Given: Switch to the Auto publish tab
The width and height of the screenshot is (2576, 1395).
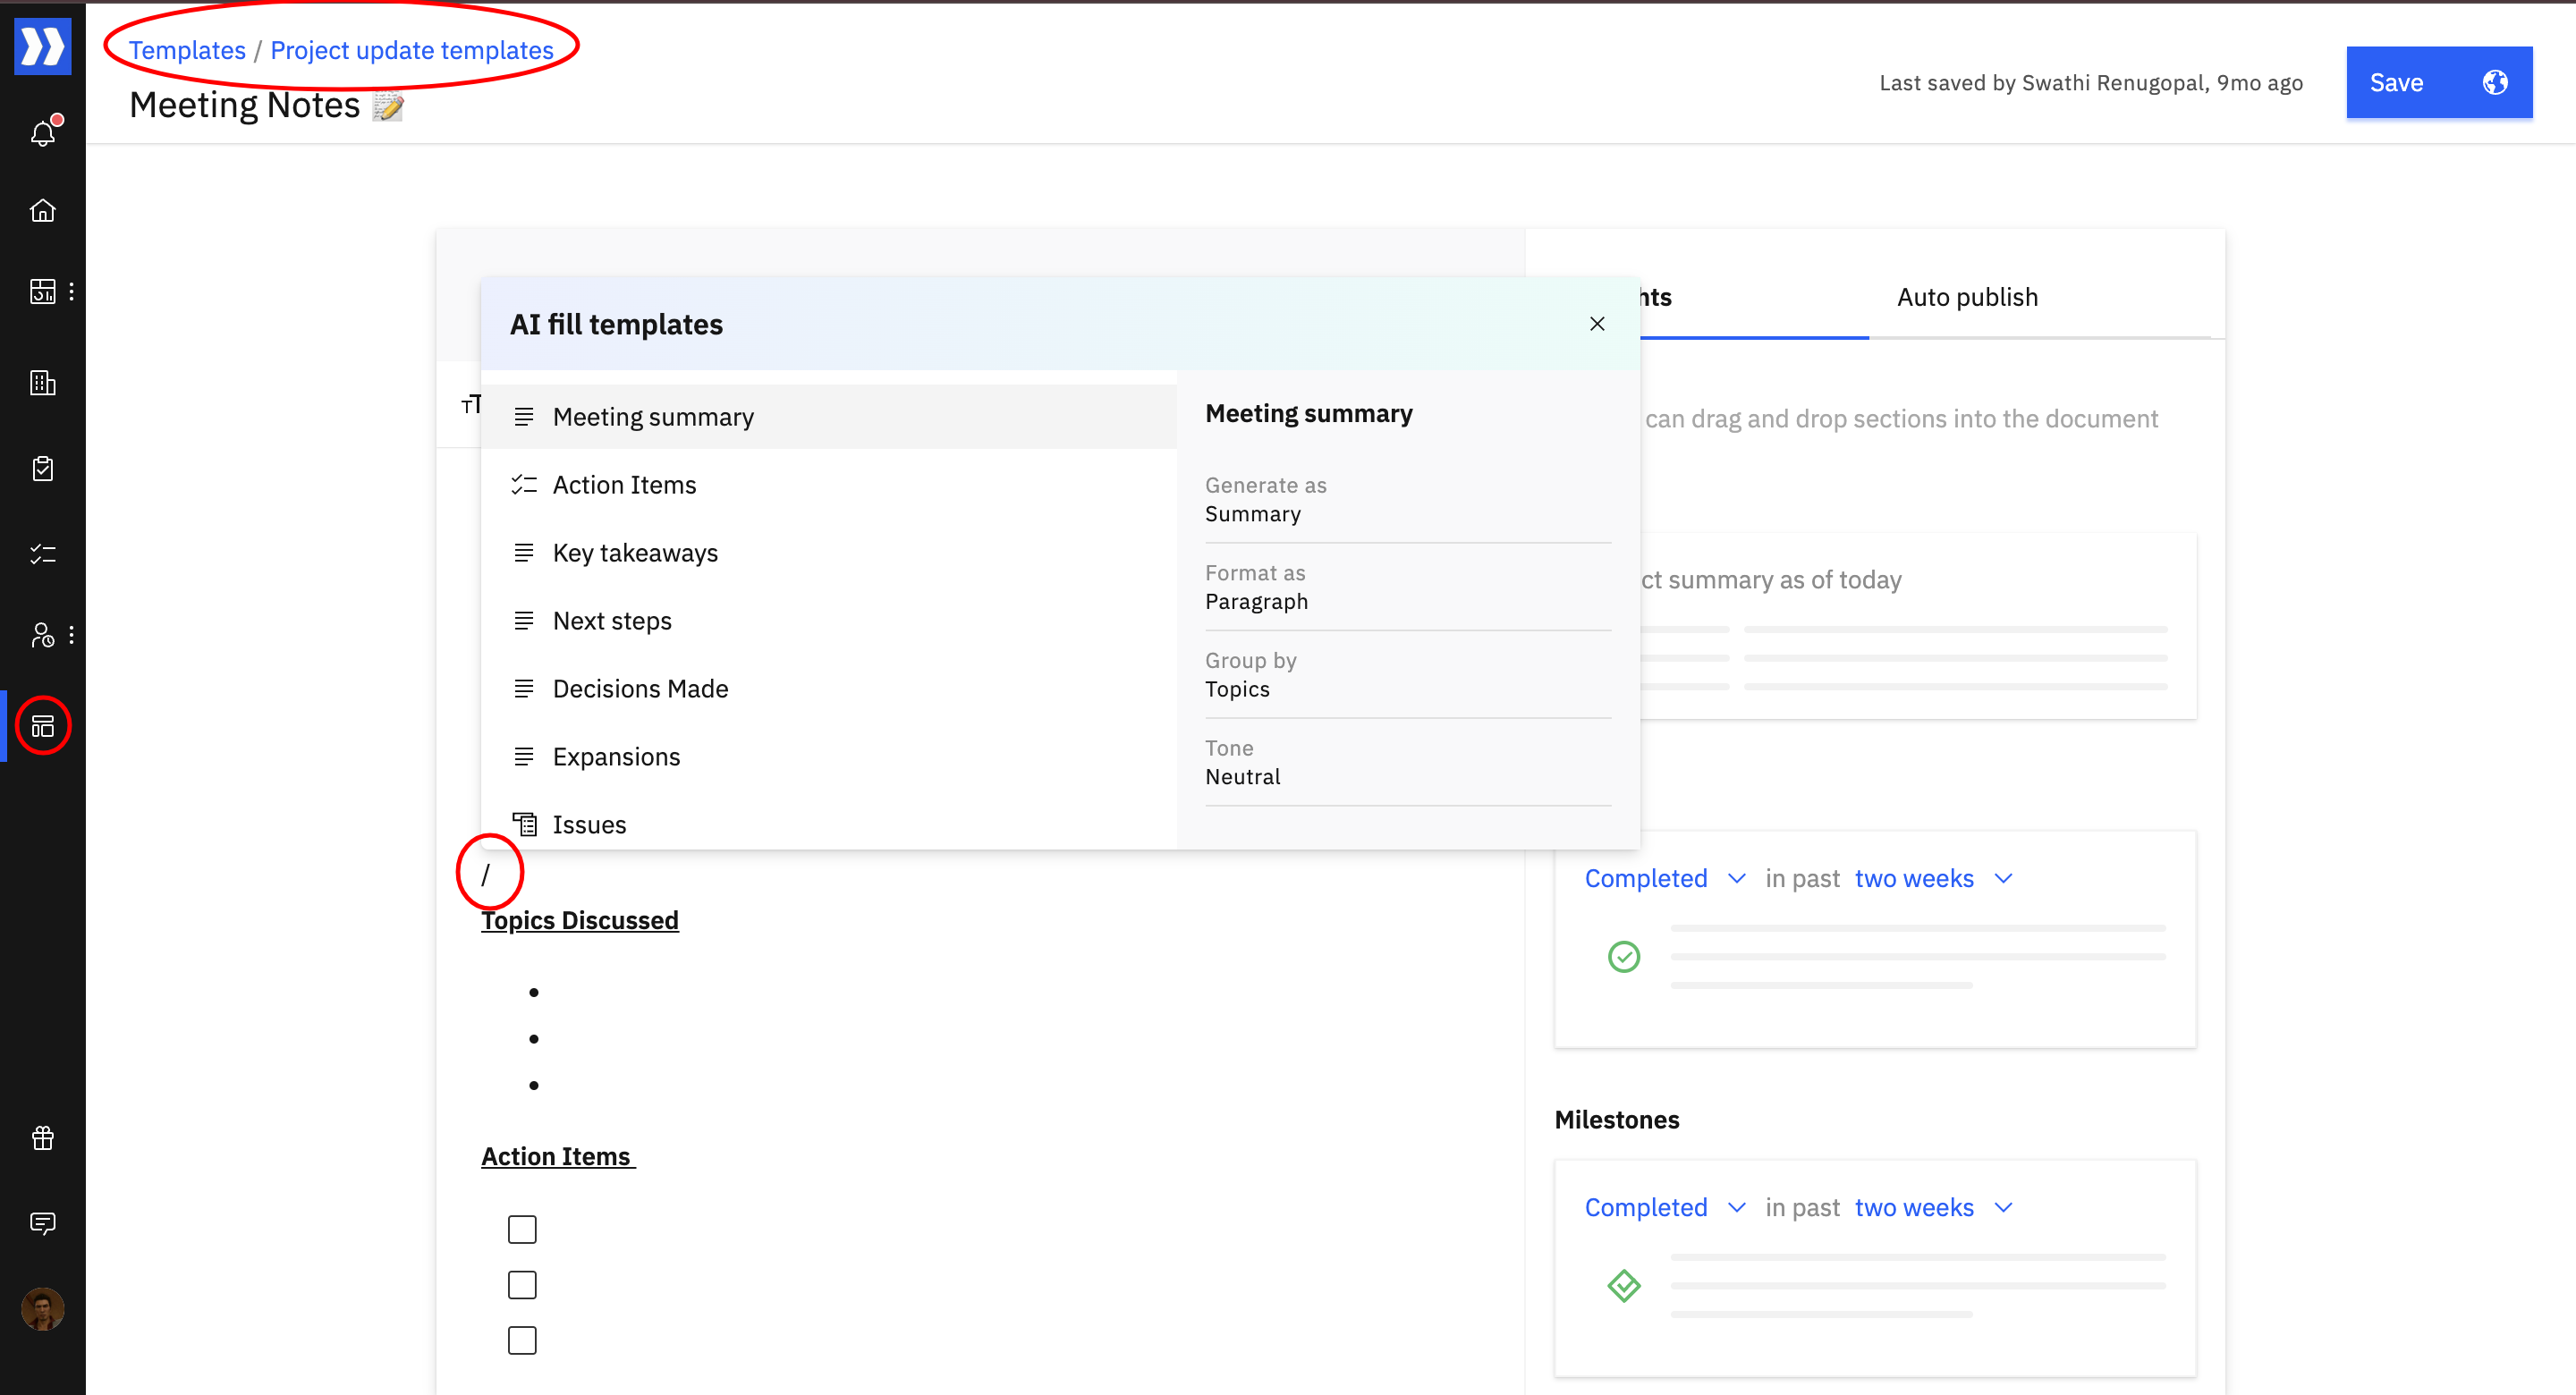Looking at the screenshot, I should pyautogui.click(x=1966, y=297).
